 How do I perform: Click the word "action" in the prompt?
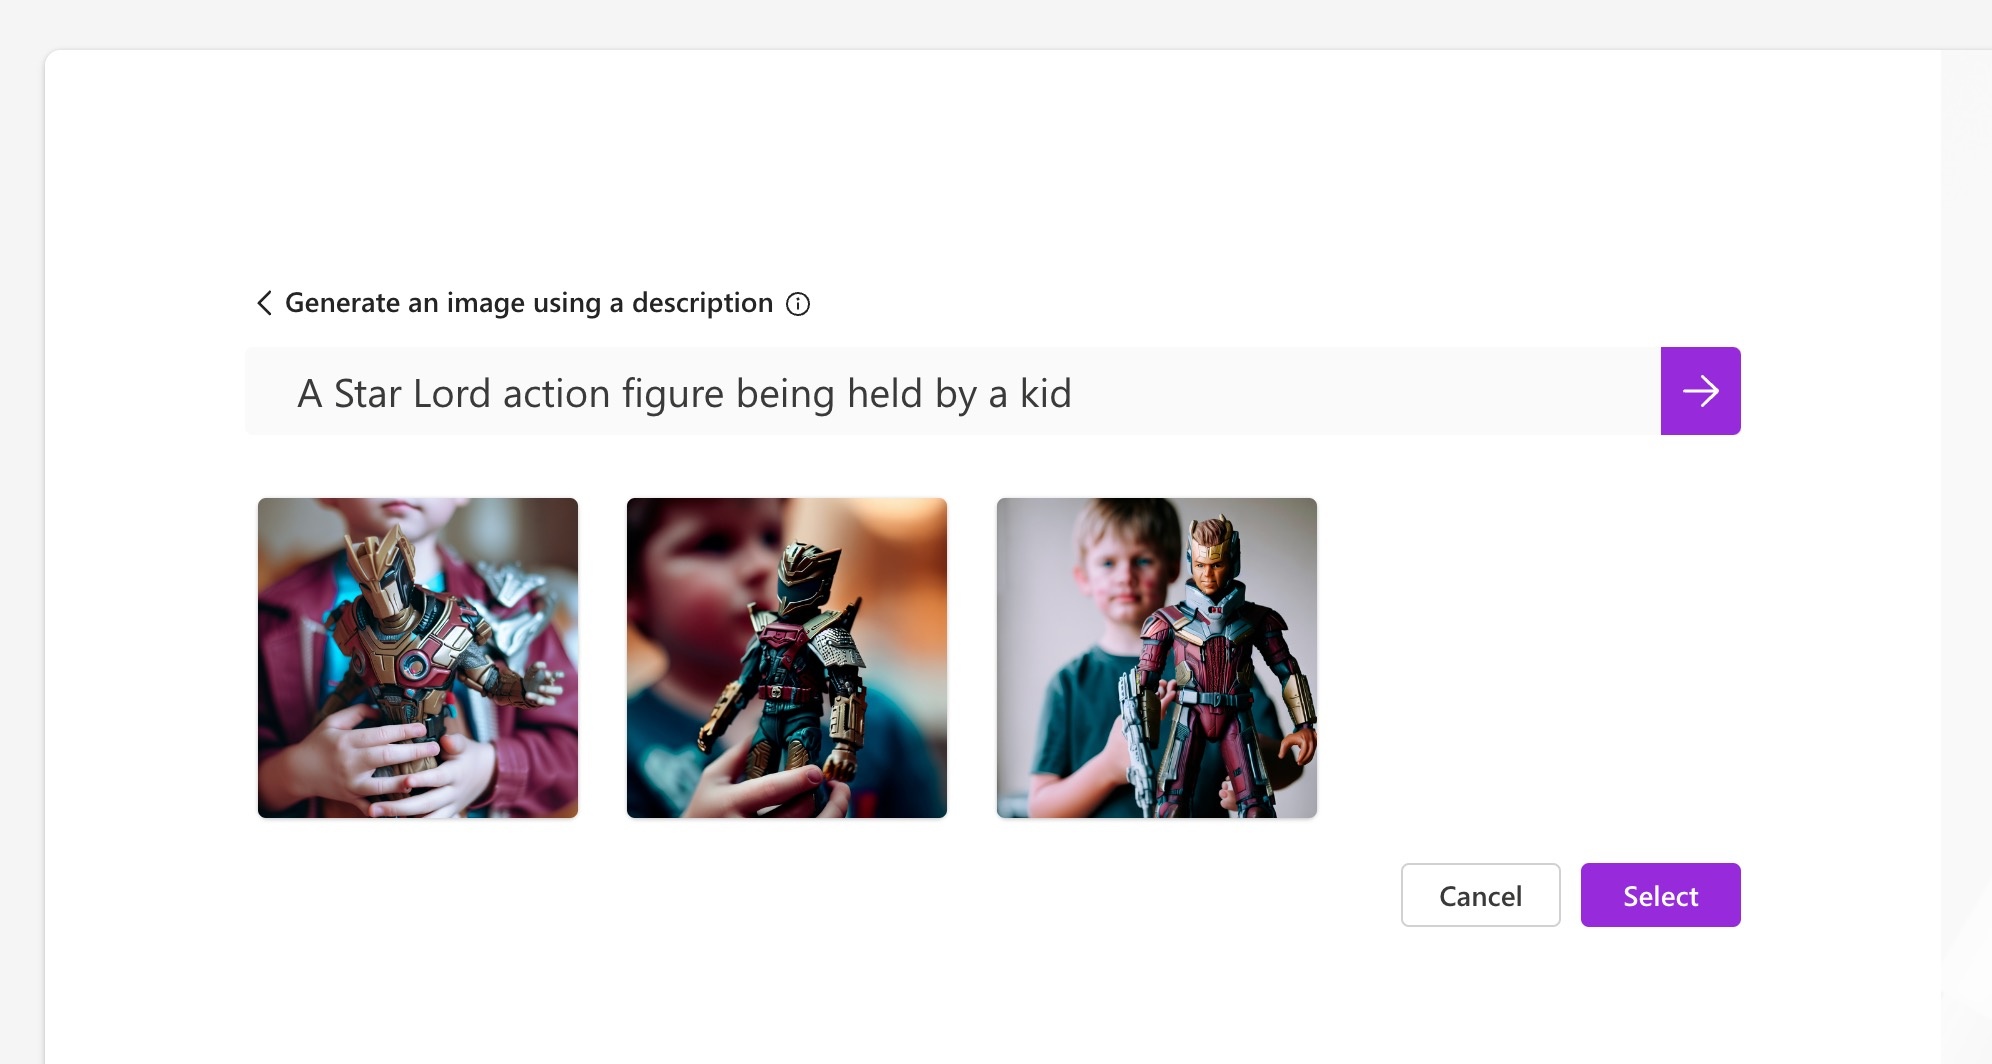click(556, 394)
